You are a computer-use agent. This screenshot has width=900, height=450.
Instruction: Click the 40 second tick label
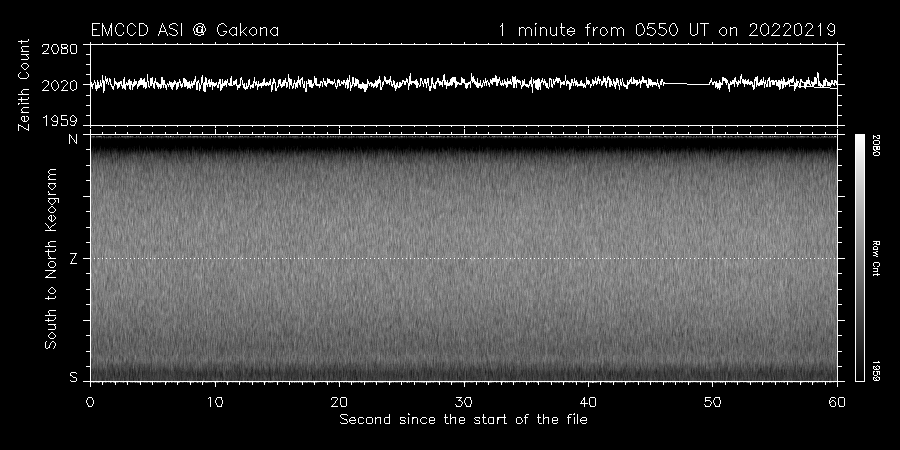pyautogui.click(x=588, y=402)
